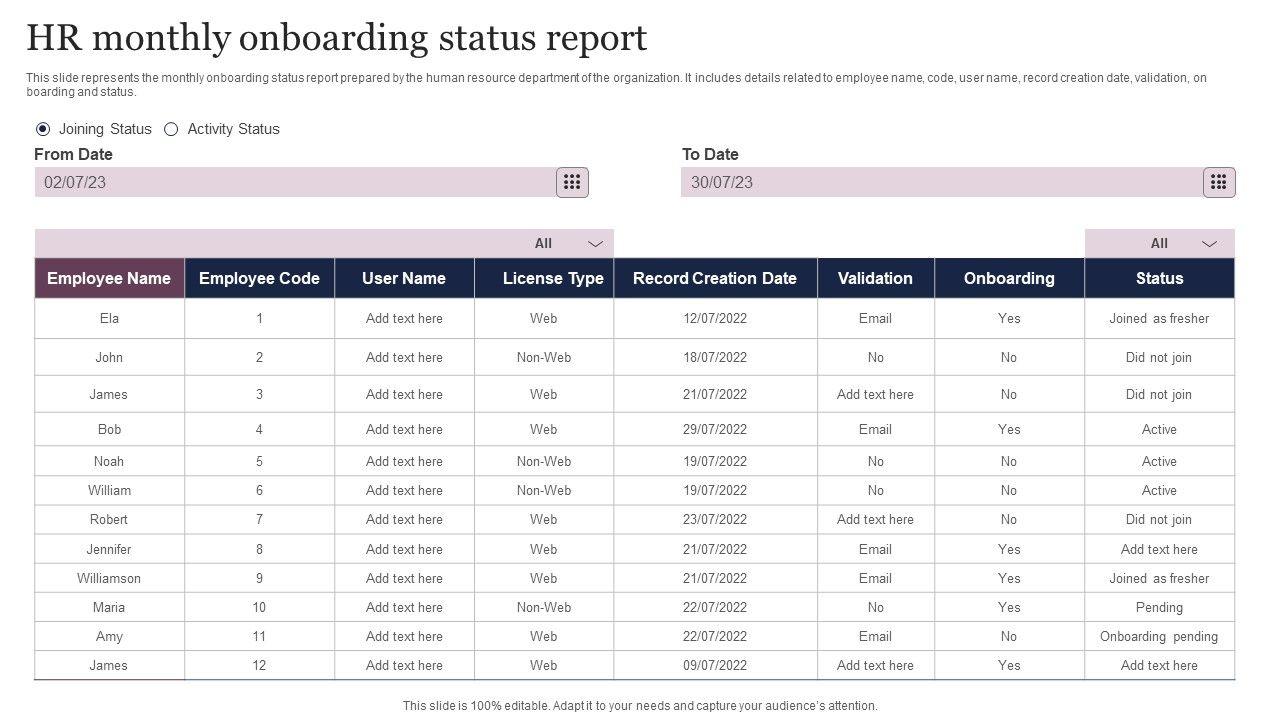
Task: Expand the License Type 'All' filter dropdown
Action: [595, 244]
